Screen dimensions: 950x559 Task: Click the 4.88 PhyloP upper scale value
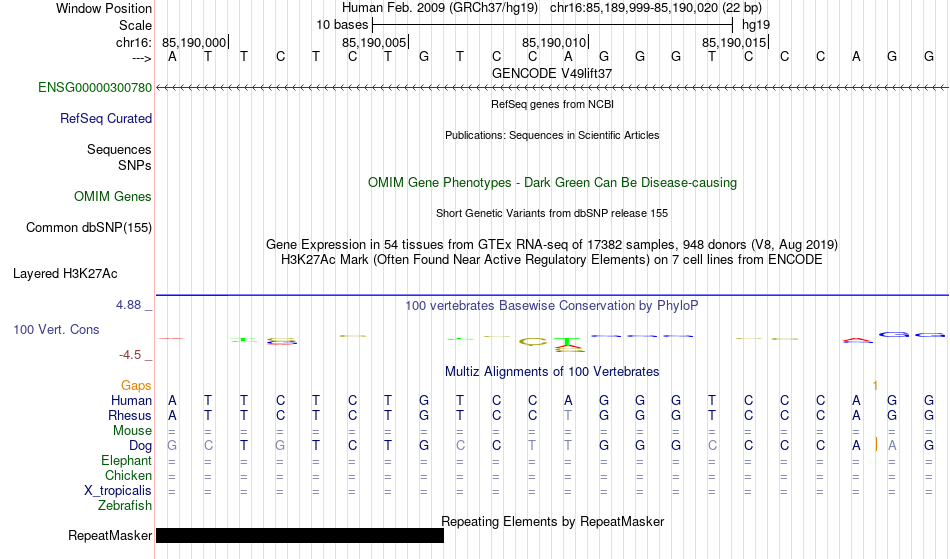pyautogui.click(x=128, y=305)
